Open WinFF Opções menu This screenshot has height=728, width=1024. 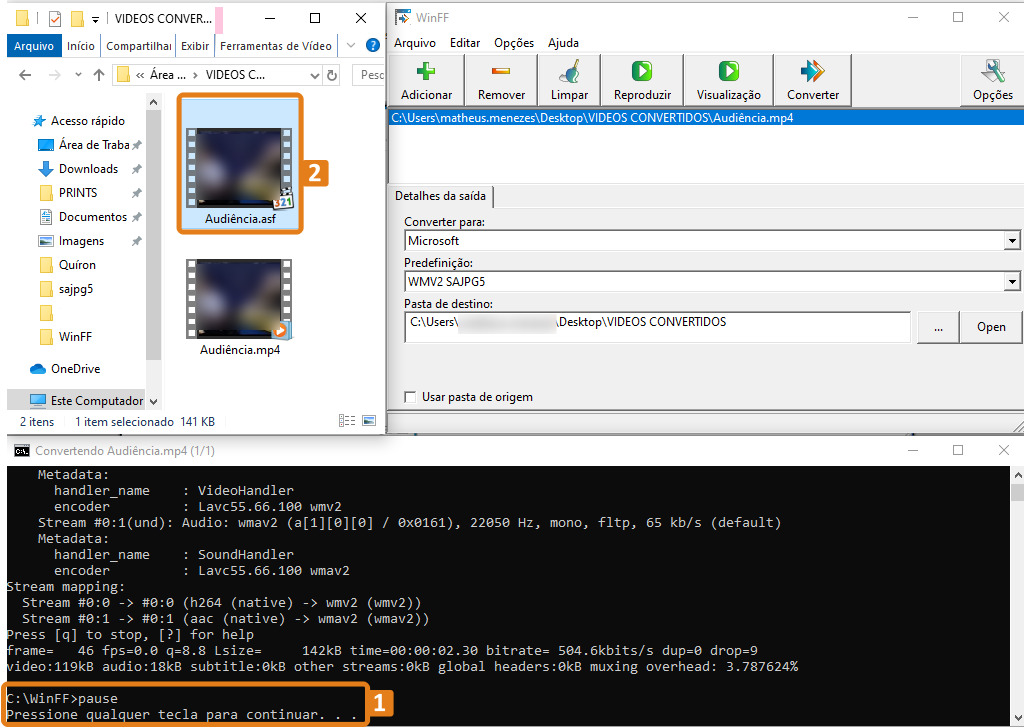[x=514, y=42]
